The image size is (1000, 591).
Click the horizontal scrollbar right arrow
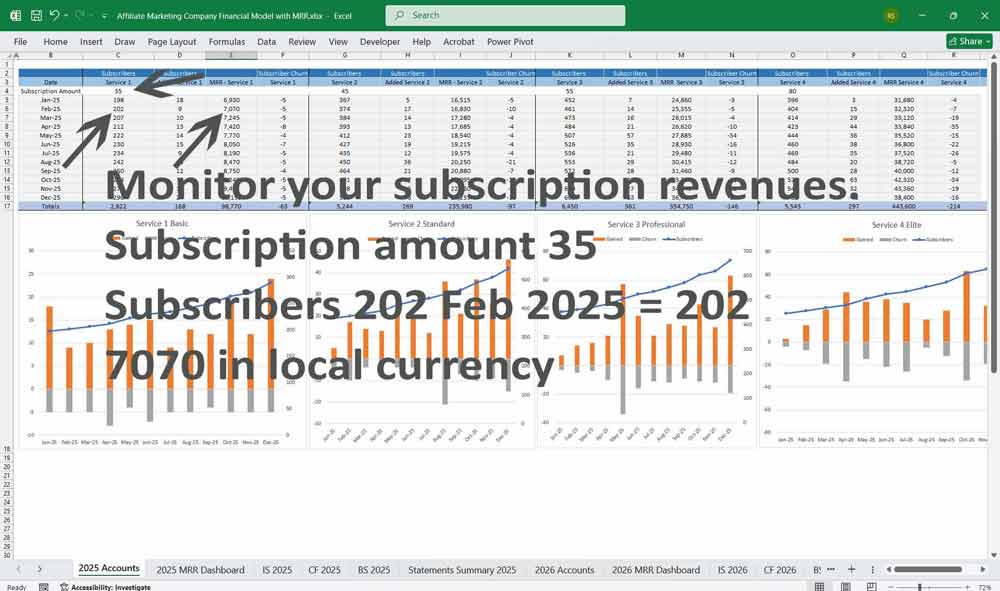[x=983, y=569]
